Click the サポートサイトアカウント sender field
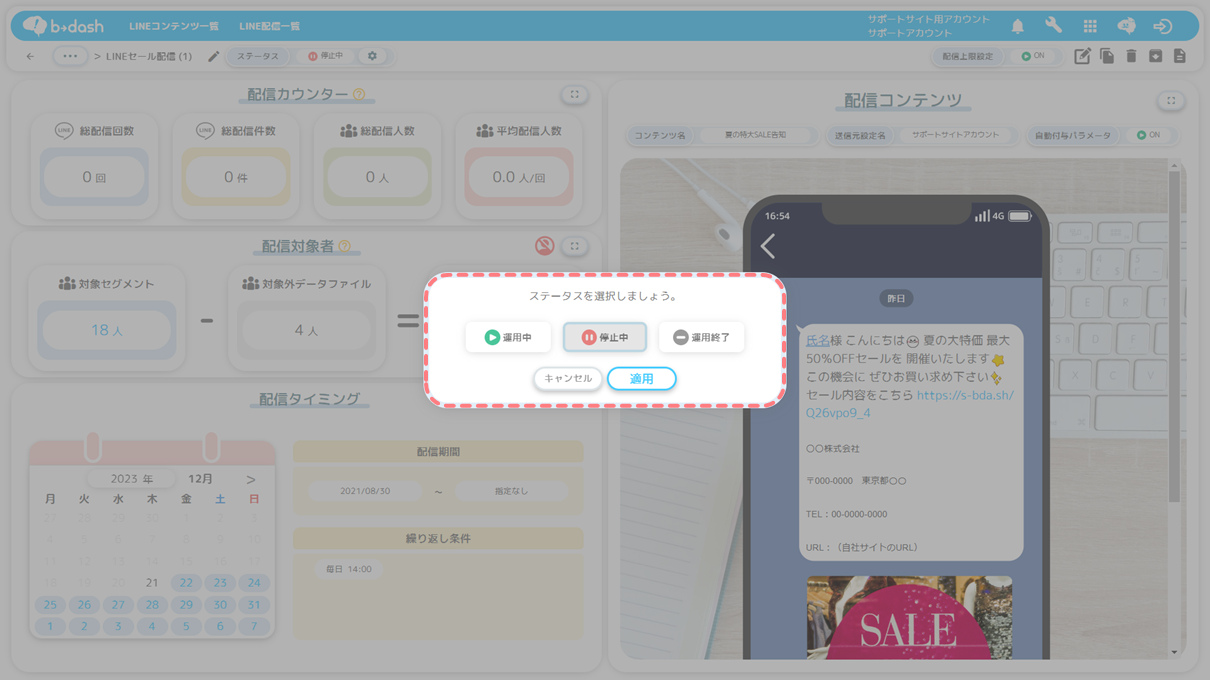The width and height of the screenshot is (1210, 680). (x=955, y=135)
